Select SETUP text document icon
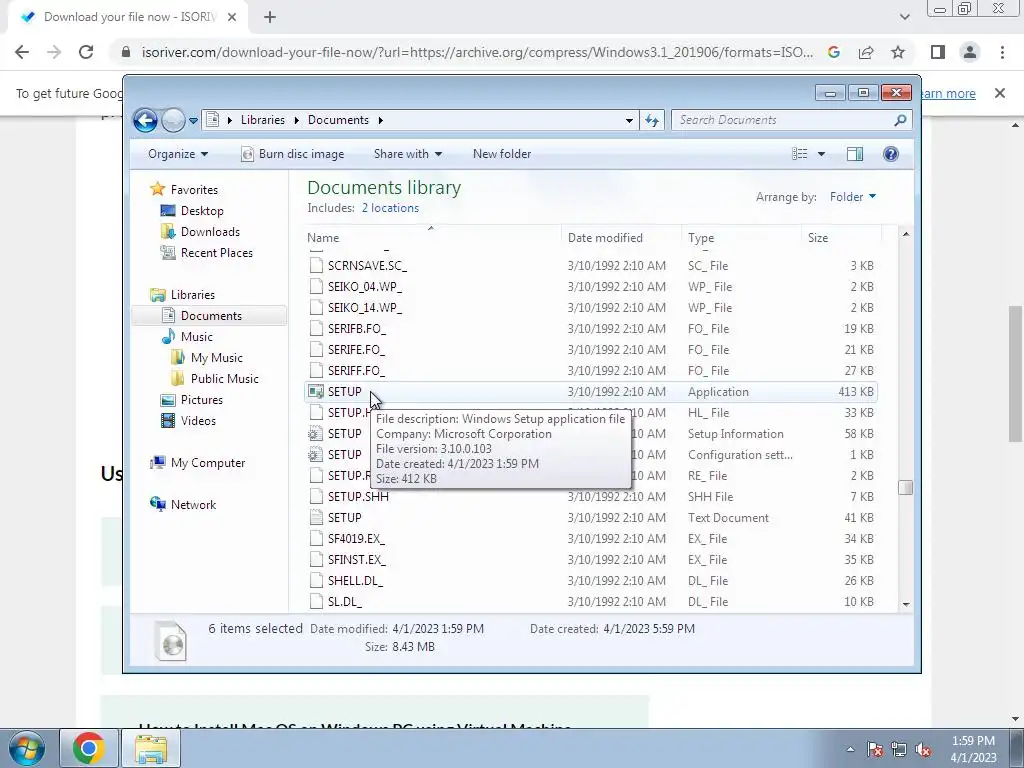Image resolution: width=1024 pixels, height=768 pixels. point(316,518)
